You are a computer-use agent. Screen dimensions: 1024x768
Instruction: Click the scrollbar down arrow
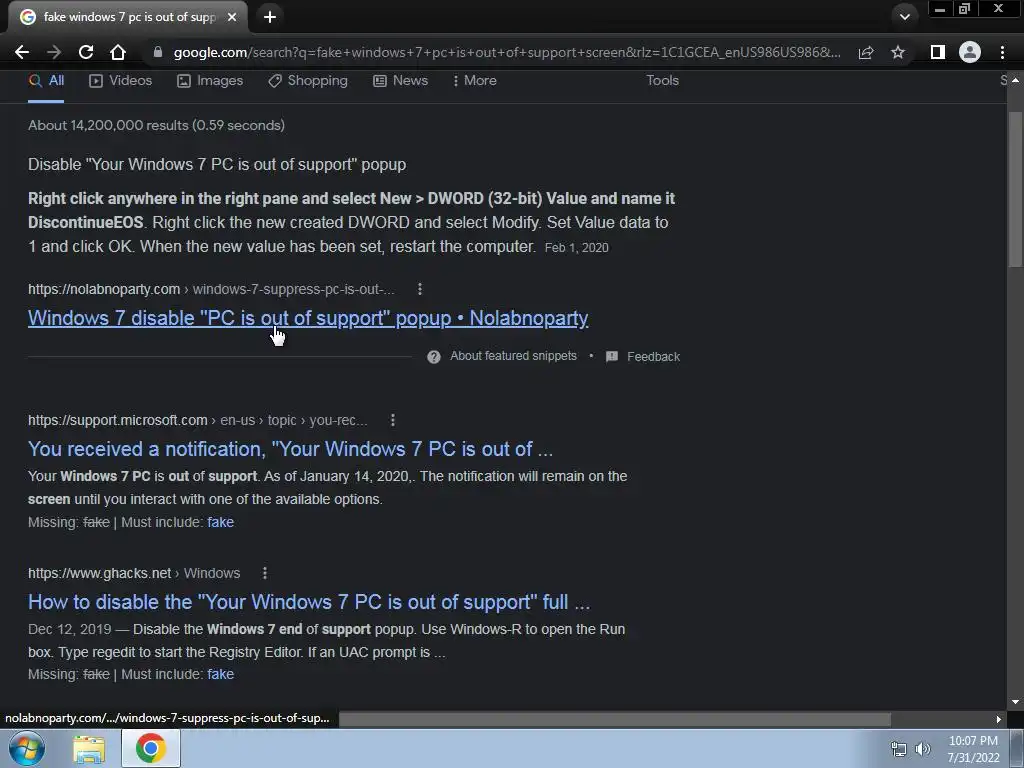1015,702
